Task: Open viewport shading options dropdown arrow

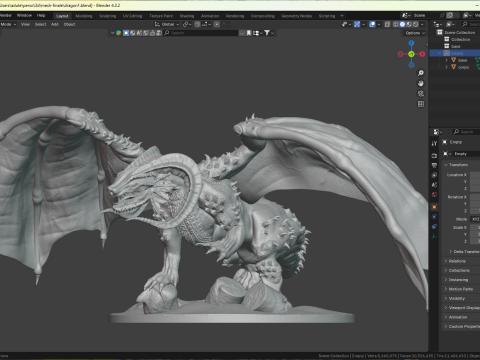Action: tap(422, 24)
